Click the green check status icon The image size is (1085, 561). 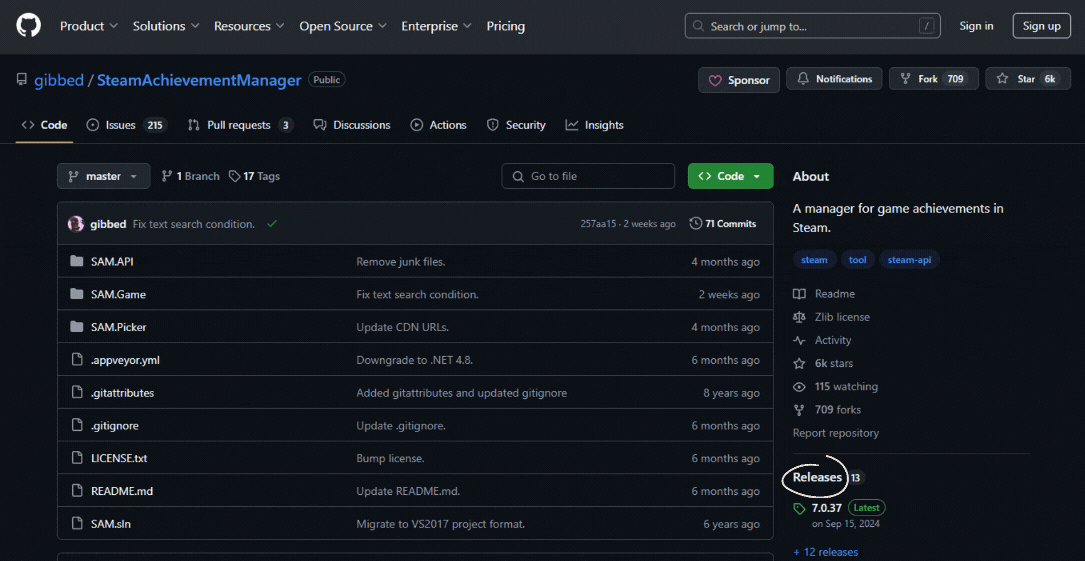click(272, 223)
